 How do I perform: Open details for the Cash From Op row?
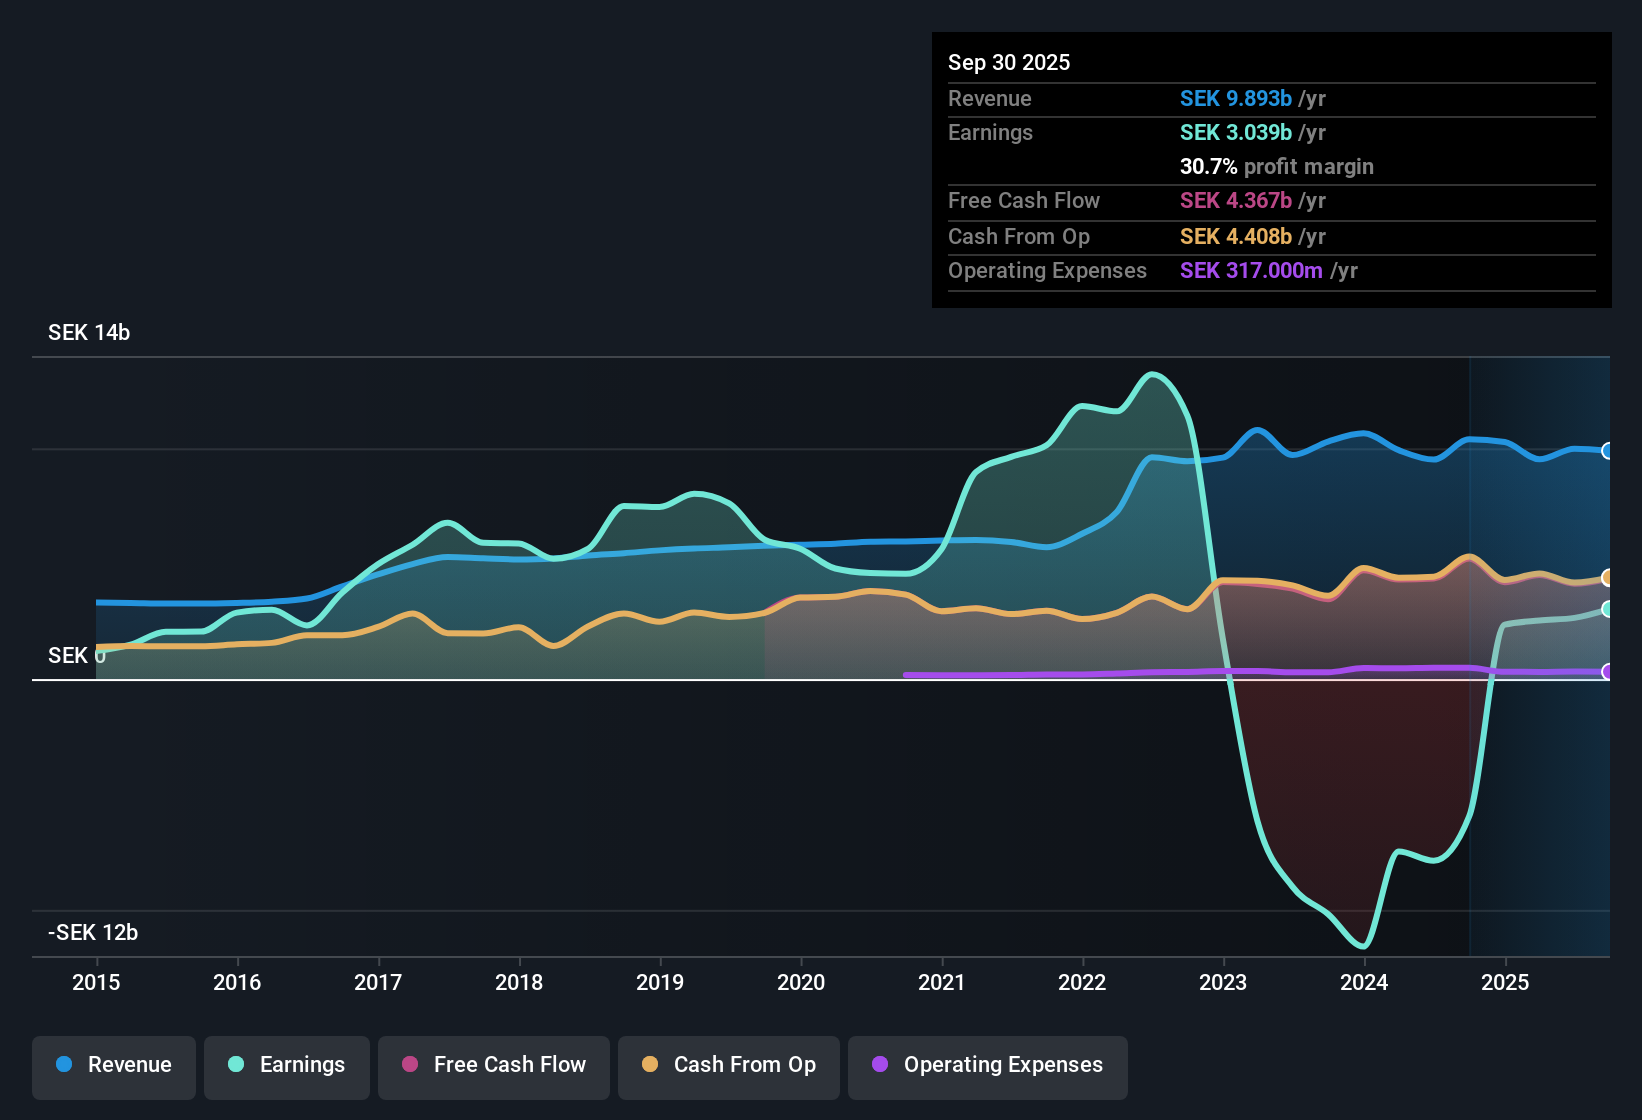[1270, 237]
